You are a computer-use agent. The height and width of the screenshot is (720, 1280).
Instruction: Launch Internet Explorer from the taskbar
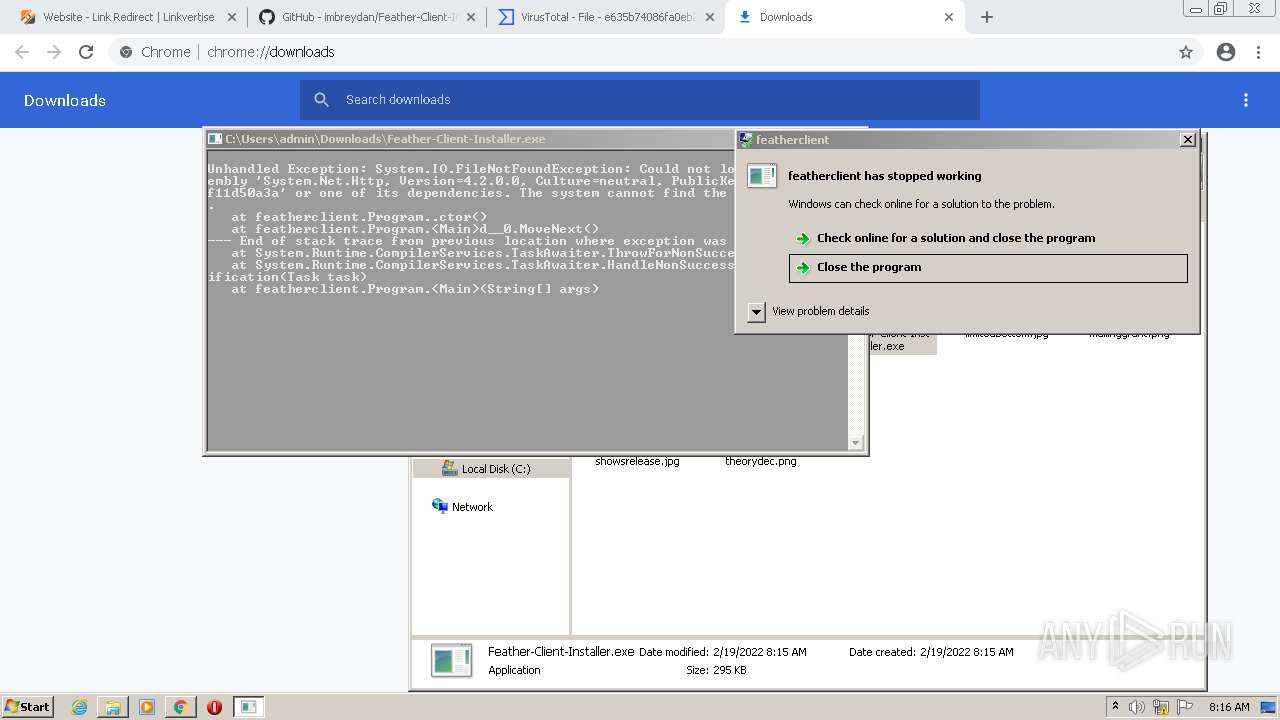tap(79, 707)
